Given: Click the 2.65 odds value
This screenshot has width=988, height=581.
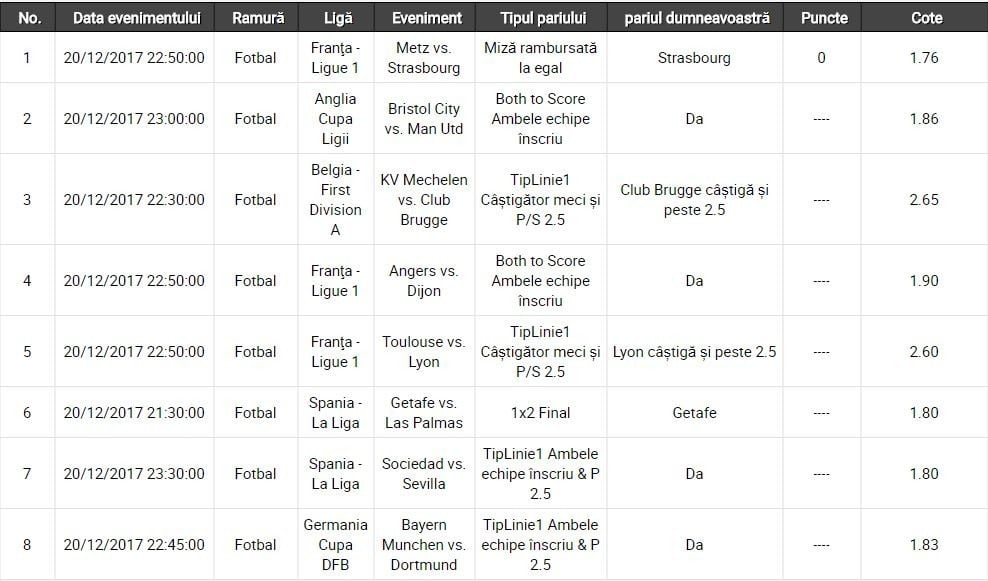Looking at the screenshot, I should [924, 200].
